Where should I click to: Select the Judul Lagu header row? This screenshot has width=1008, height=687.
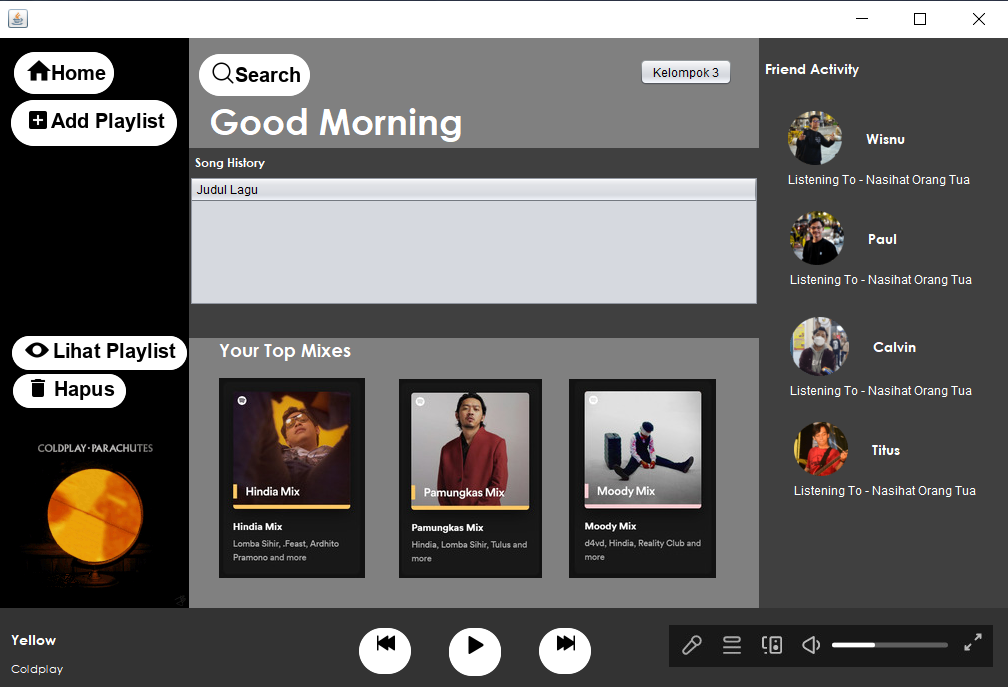point(473,188)
